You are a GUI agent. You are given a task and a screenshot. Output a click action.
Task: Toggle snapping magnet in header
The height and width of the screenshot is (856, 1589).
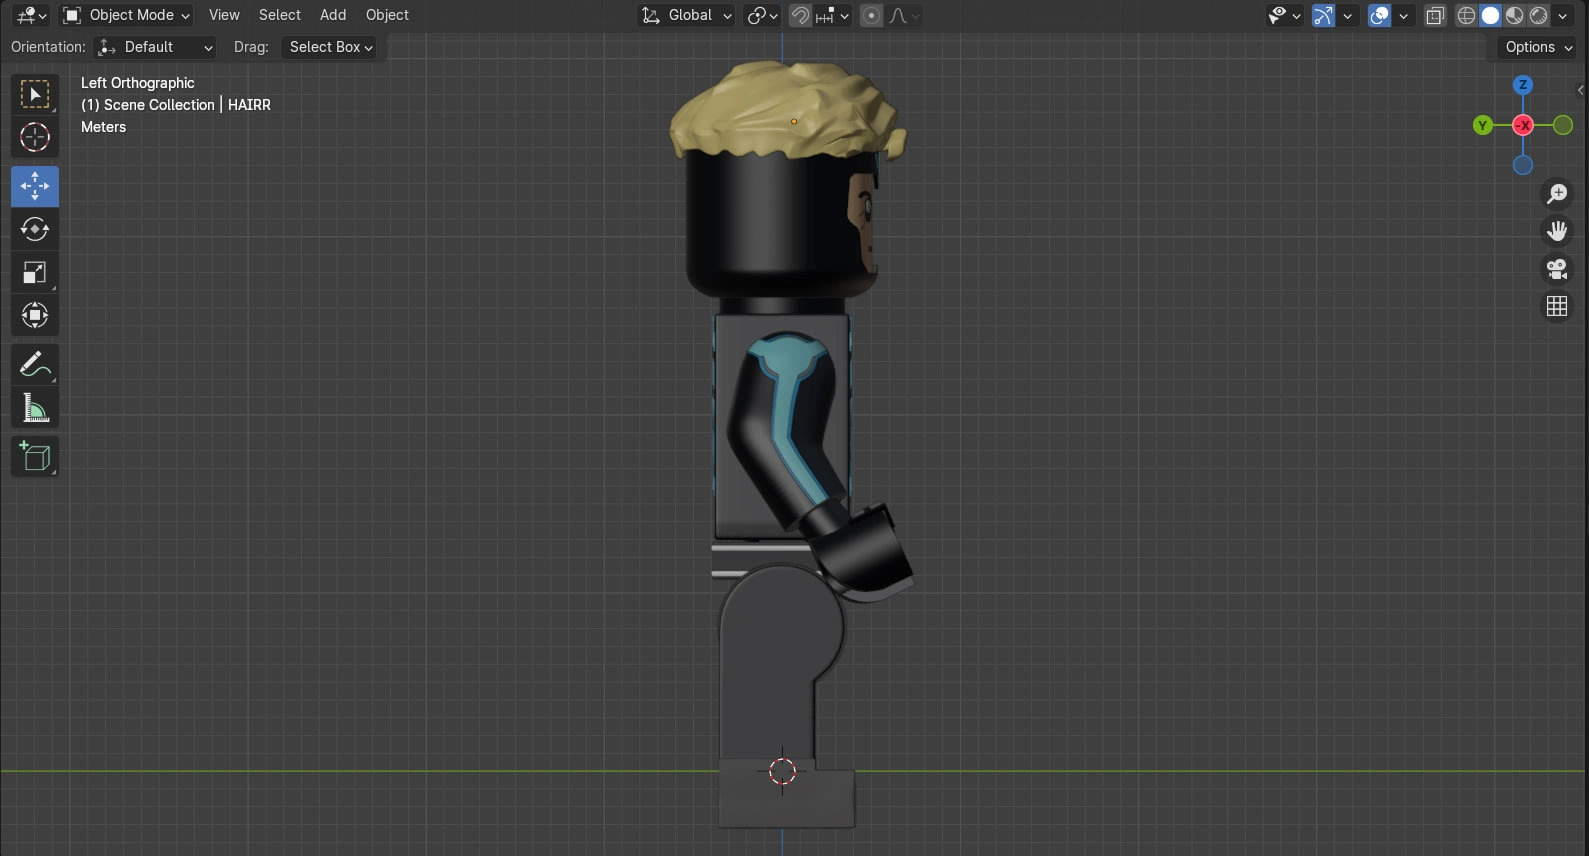800,15
